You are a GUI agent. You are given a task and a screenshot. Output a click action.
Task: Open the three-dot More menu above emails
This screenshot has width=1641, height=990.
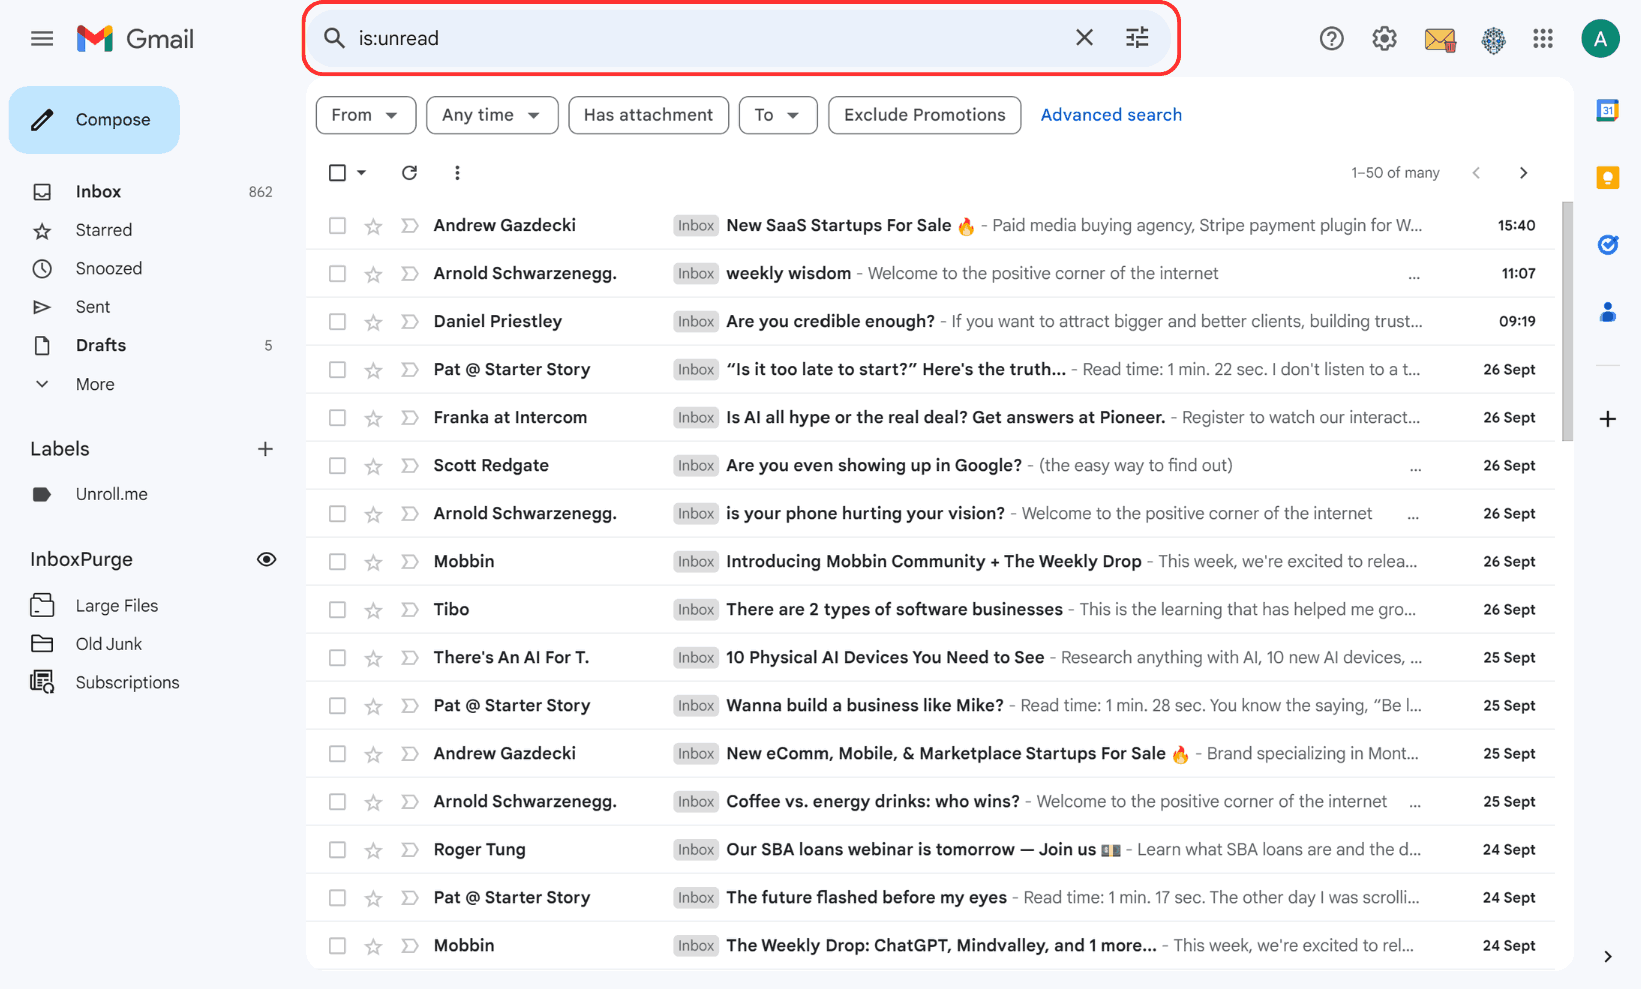457,172
